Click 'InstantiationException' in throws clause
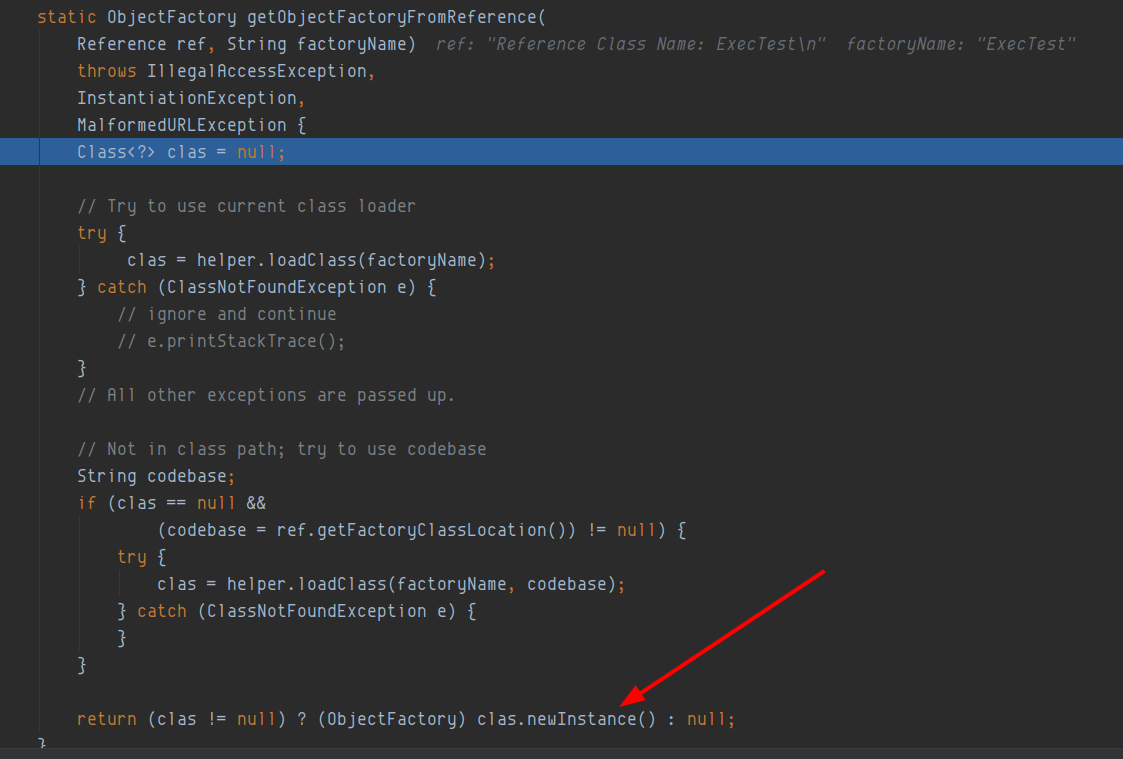Viewport: 1123px width, 759px height. pos(187,98)
